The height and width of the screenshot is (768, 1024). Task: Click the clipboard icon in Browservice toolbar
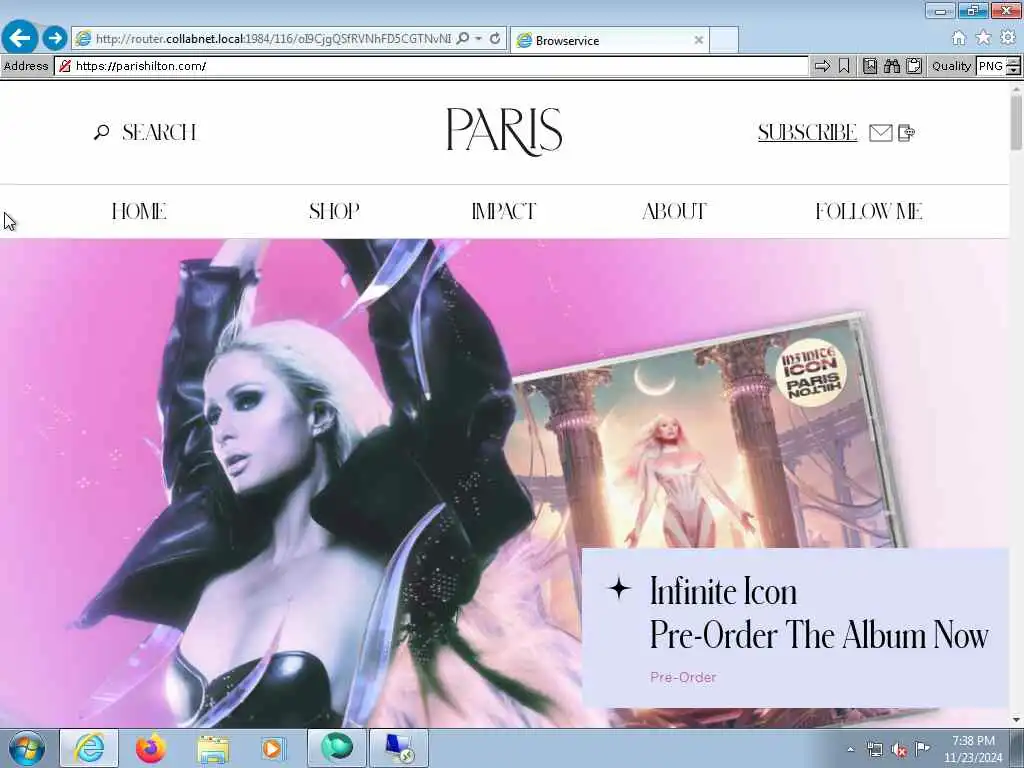pyautogui.click(x=914, y=66)
